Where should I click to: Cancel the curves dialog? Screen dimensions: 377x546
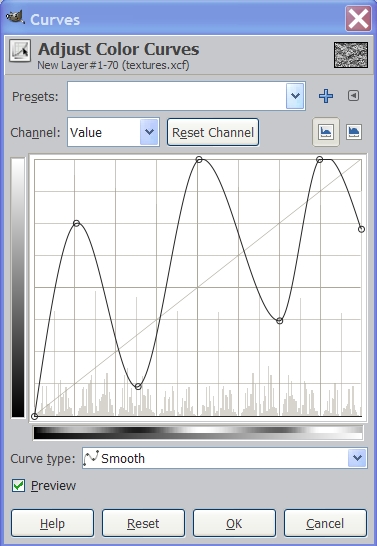click(x=325, y=523)
